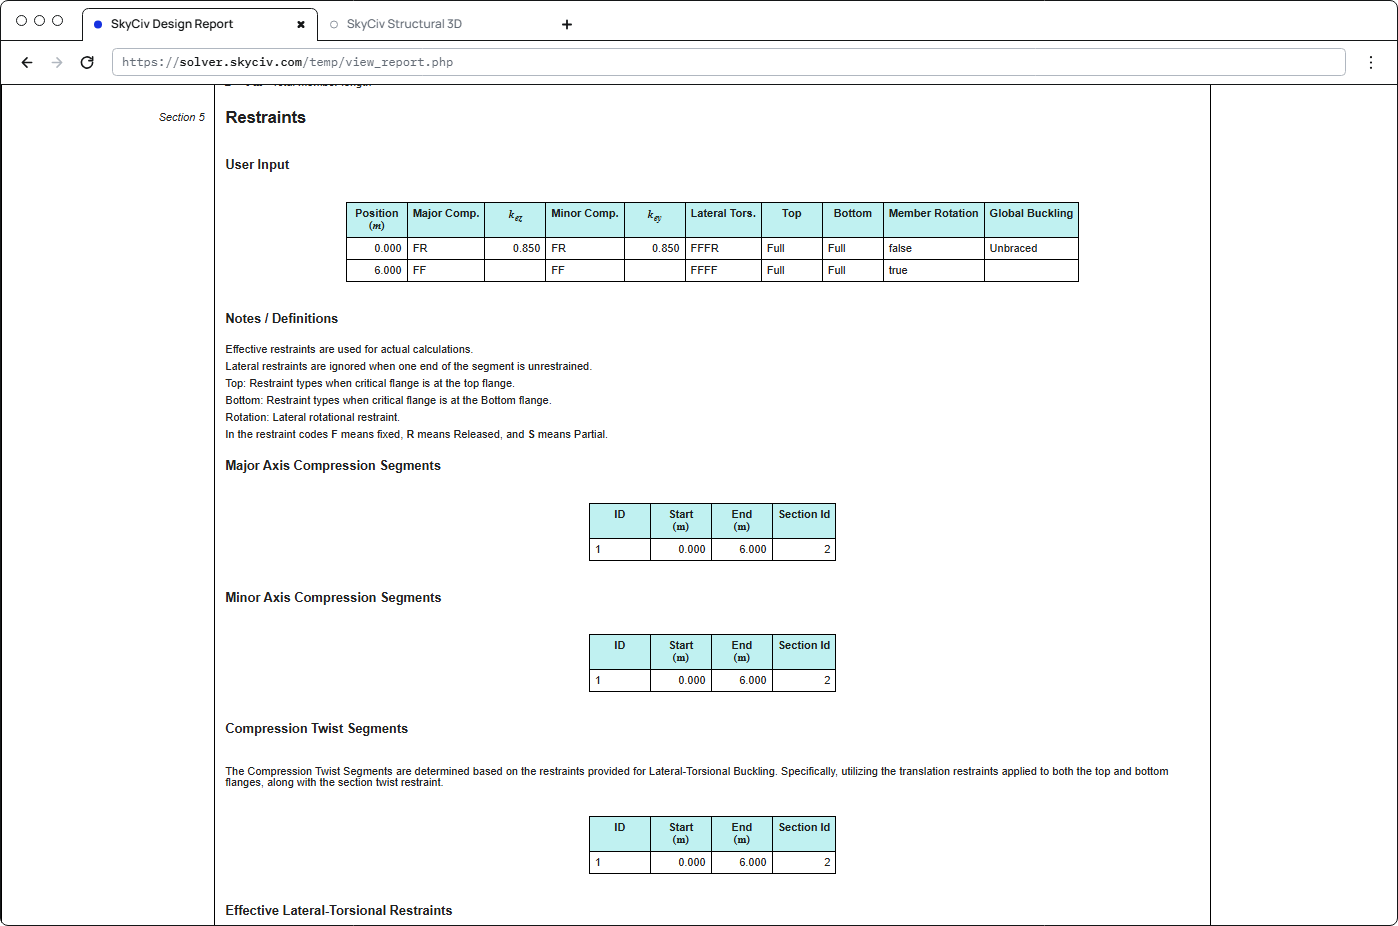The height and width of the screenshot is (926, 1398).
Task: Click the Section 5 margin label
Action: tap(182, 117)
